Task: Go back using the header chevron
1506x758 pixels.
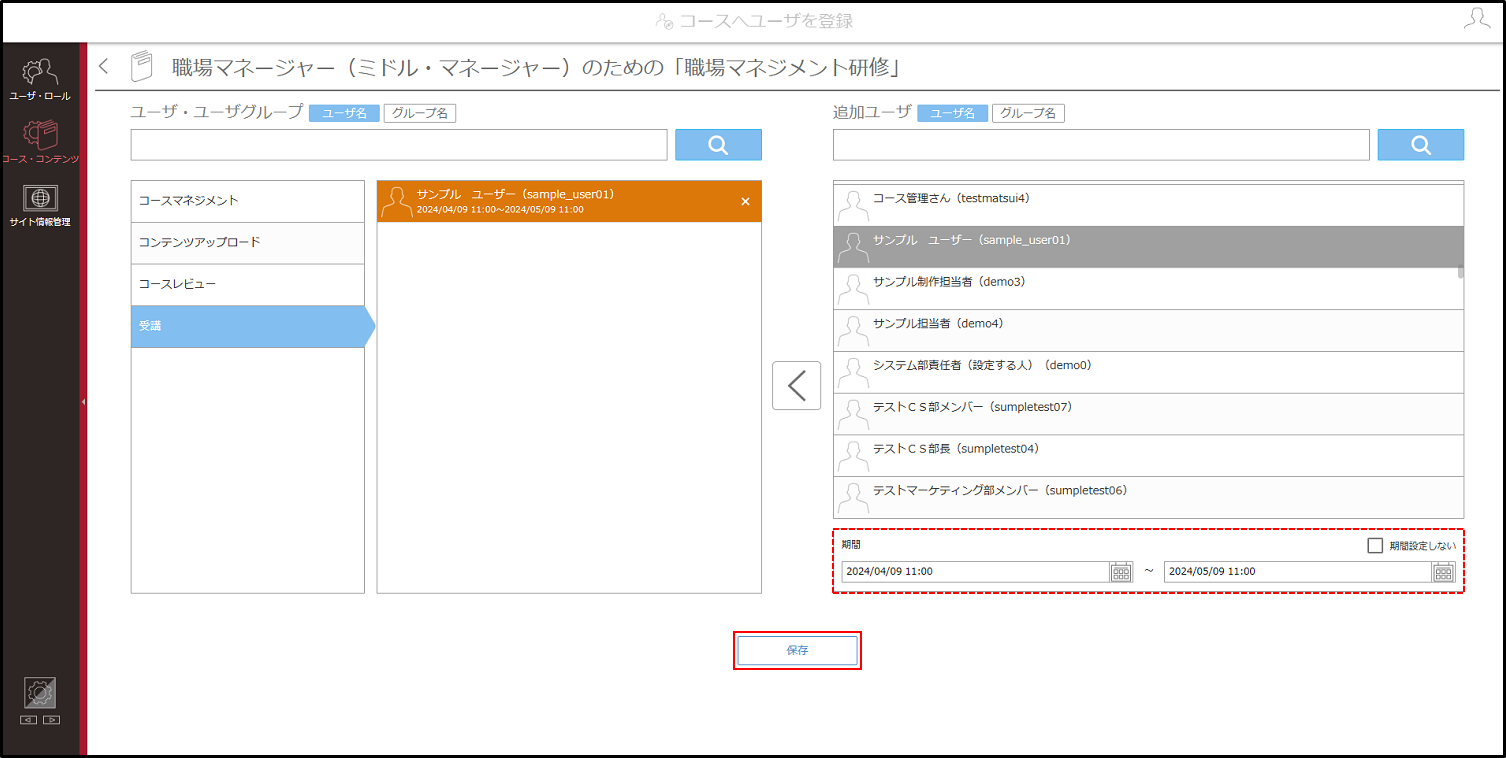Action: (104, 67)
